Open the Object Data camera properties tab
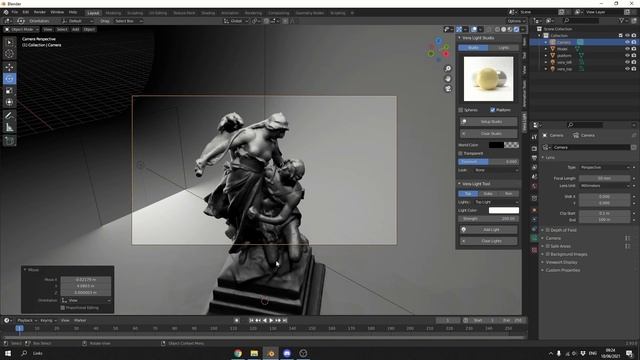The width and height of the screenshot is (640, 360). [534, 238]
